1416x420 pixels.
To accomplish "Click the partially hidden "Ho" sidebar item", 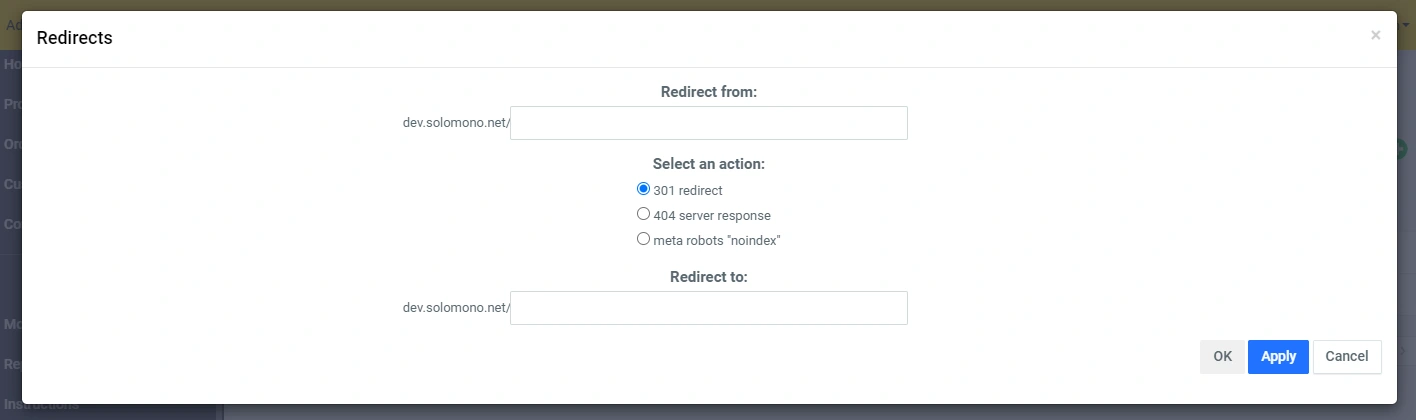I will point(12,64).
